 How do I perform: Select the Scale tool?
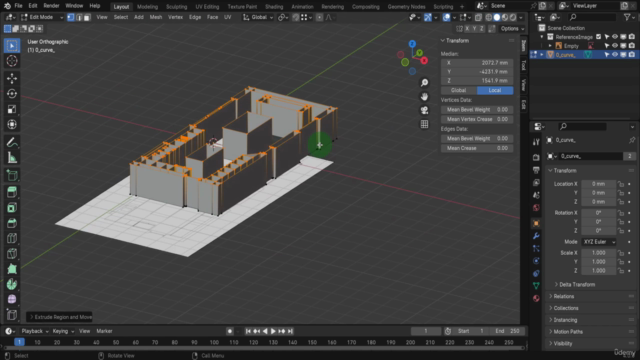pos(12,109)
